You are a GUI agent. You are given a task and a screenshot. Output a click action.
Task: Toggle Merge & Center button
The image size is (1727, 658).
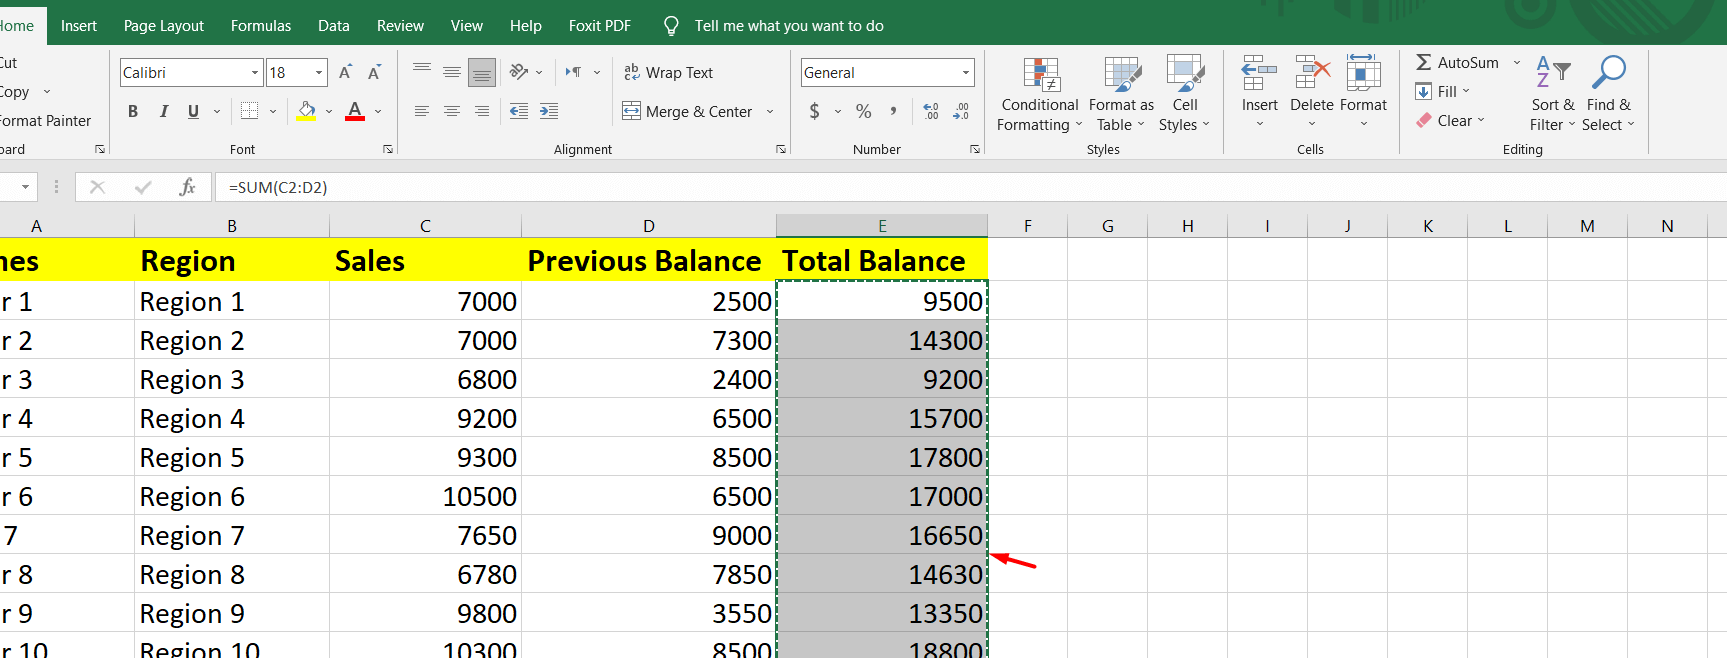click(x=687, y=111)
